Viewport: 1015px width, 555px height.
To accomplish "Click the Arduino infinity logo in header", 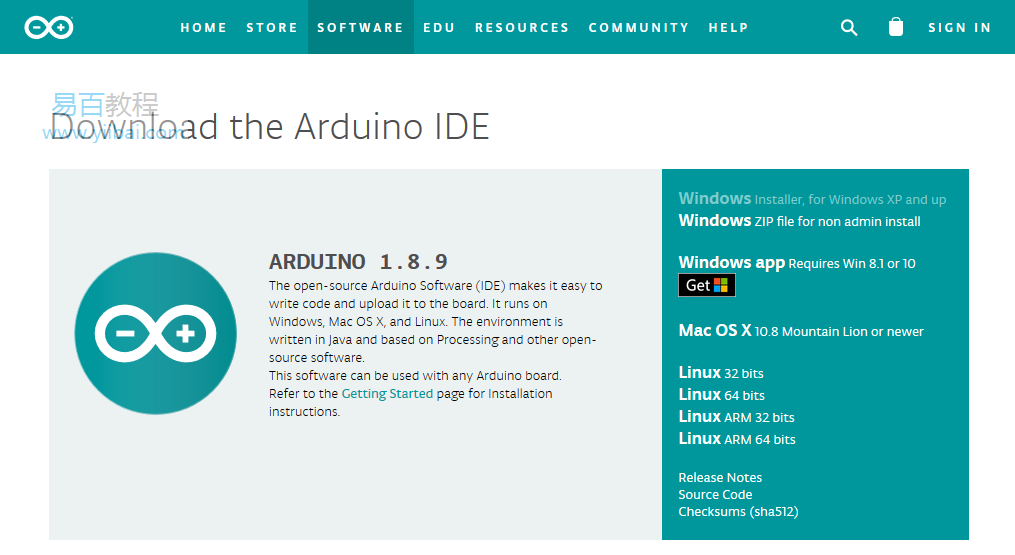I will pos(49,27).
